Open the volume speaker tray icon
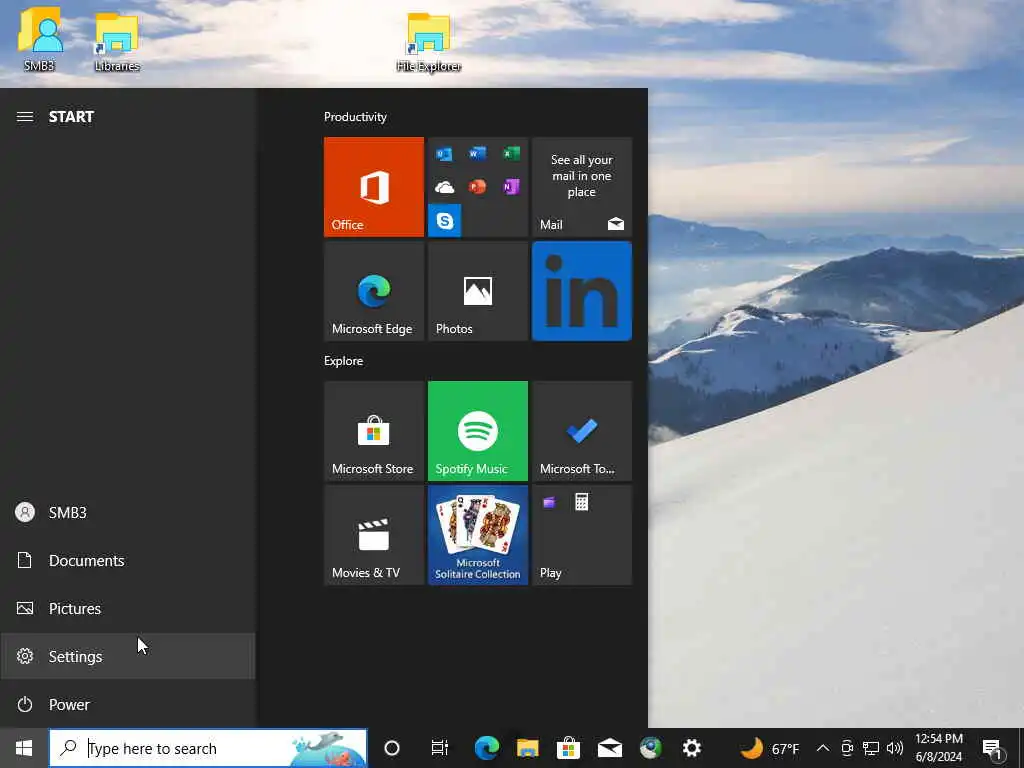The image size is (1024, 768). point(895,748)
